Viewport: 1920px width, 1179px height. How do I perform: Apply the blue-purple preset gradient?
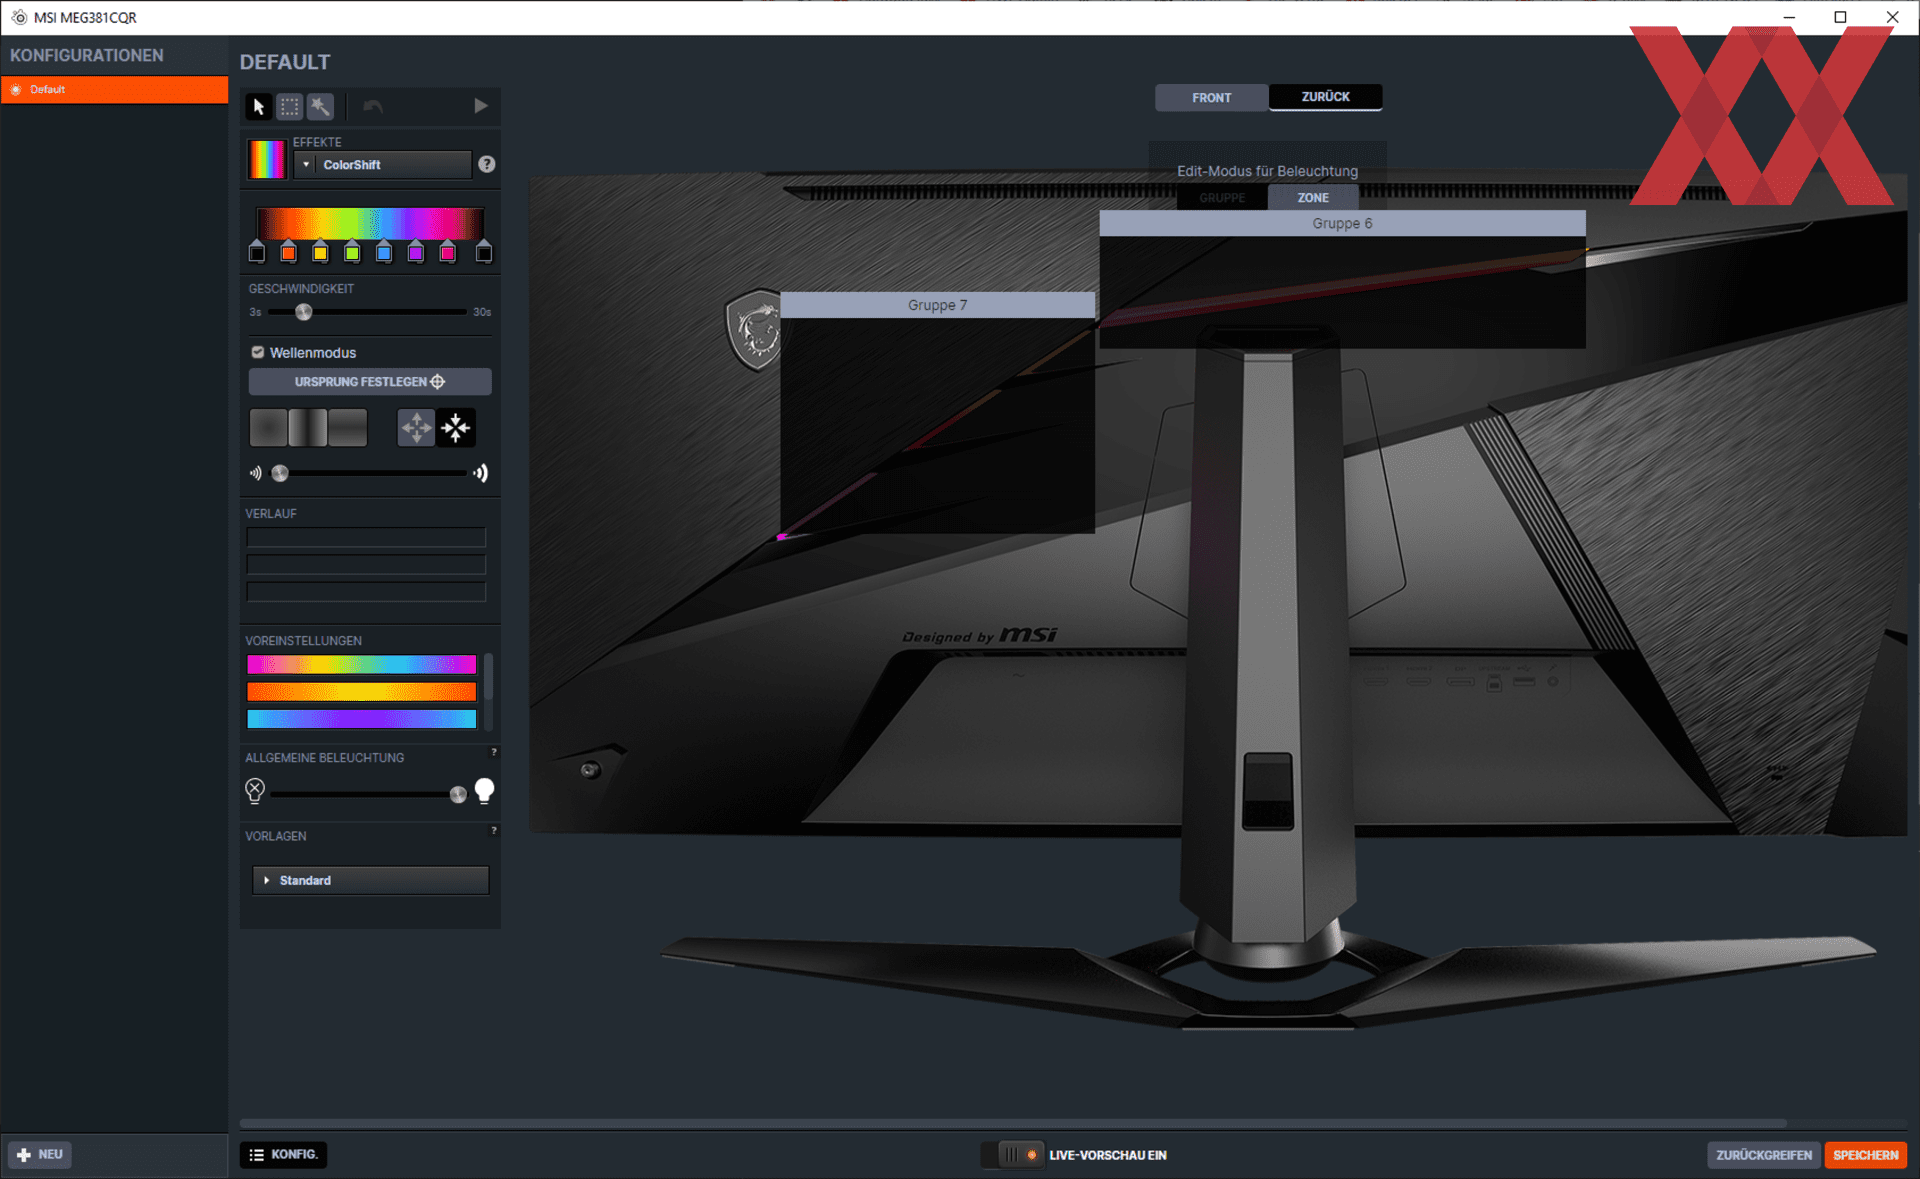tap(362, 719)
